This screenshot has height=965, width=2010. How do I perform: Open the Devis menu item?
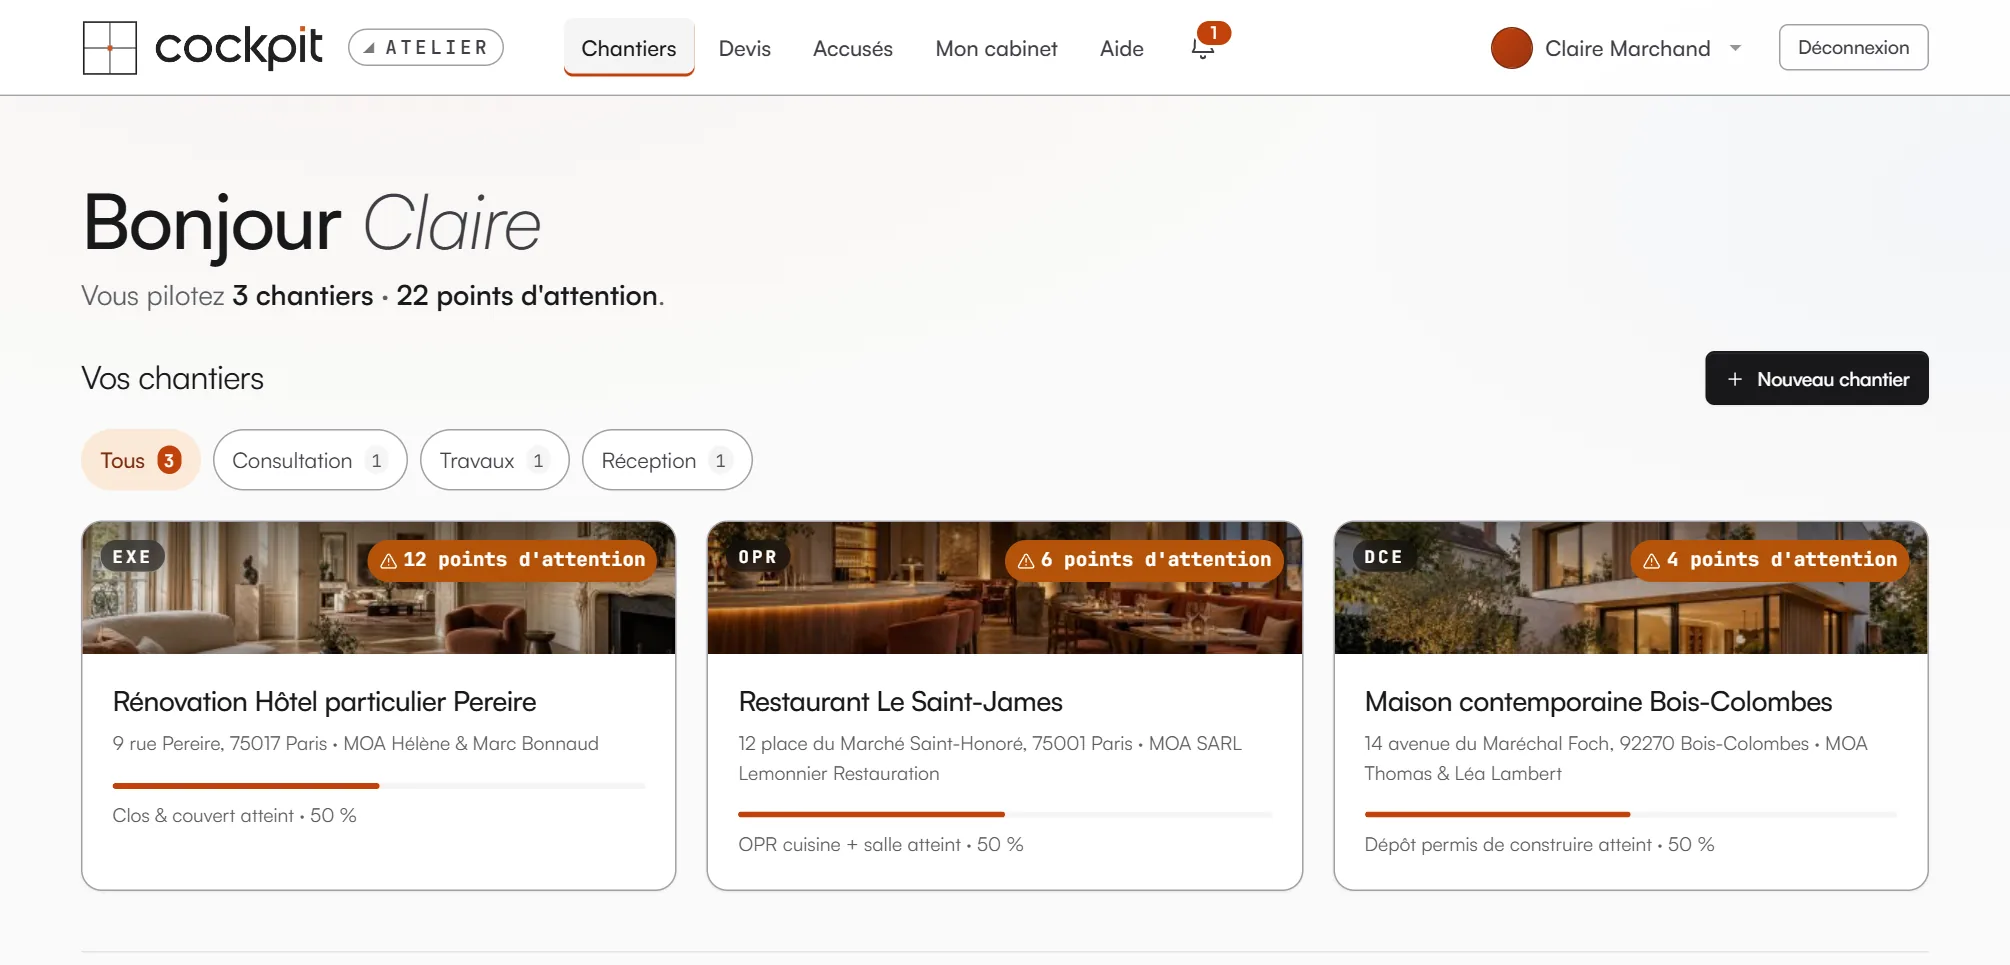(x=745, y=48)
